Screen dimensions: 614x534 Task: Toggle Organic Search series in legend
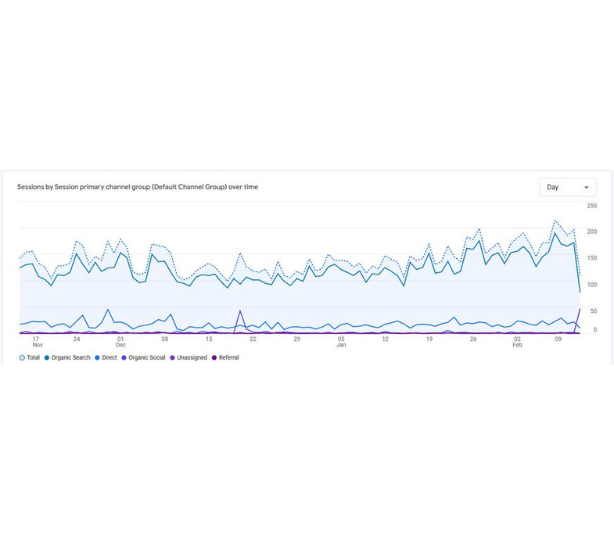tap(47, 357)
